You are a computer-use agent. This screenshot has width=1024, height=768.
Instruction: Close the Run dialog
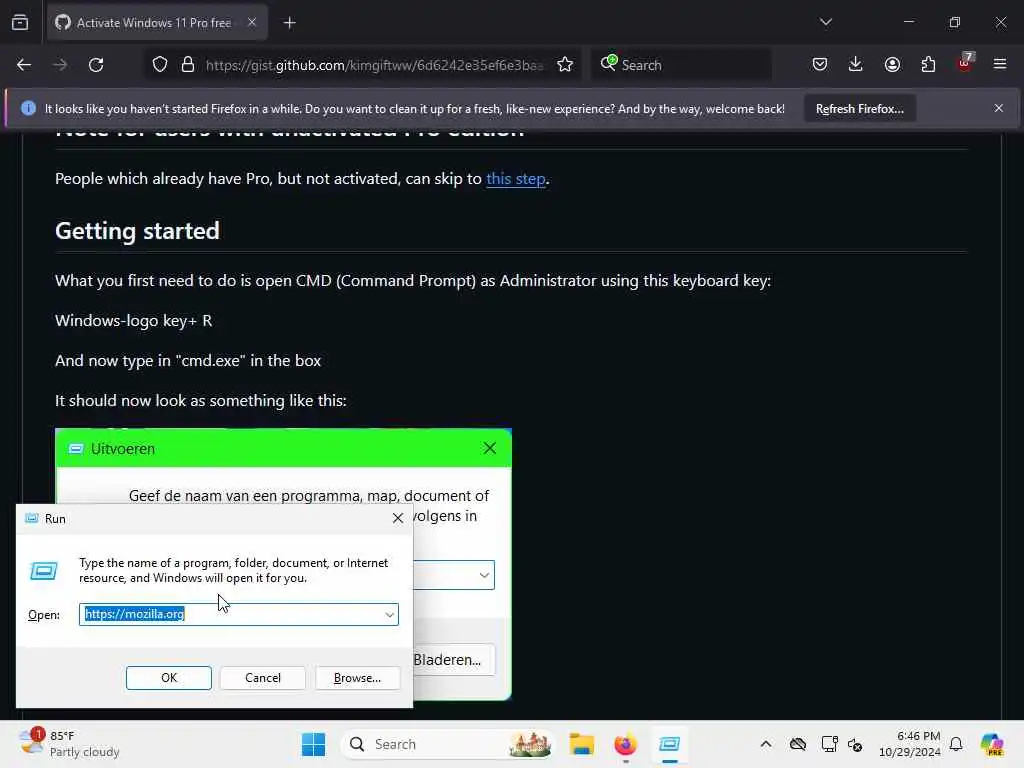point(397,519)
